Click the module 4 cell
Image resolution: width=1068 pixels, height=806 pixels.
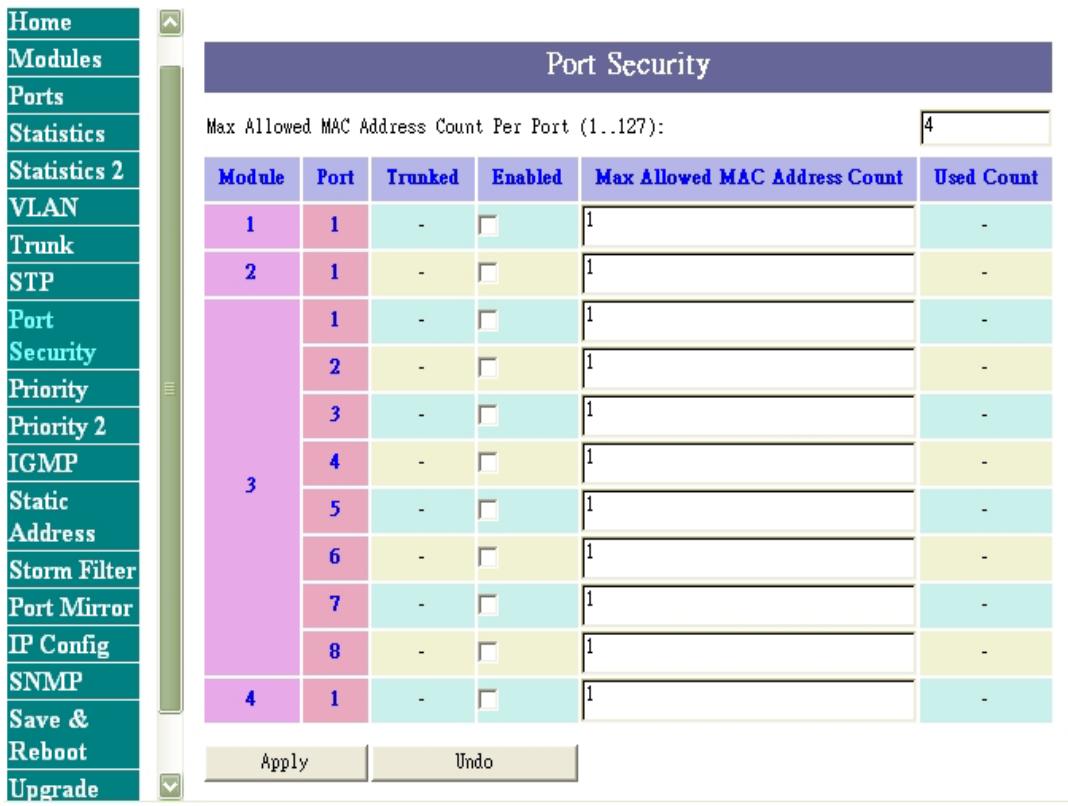pyautogui.click(x=252, y=700)
